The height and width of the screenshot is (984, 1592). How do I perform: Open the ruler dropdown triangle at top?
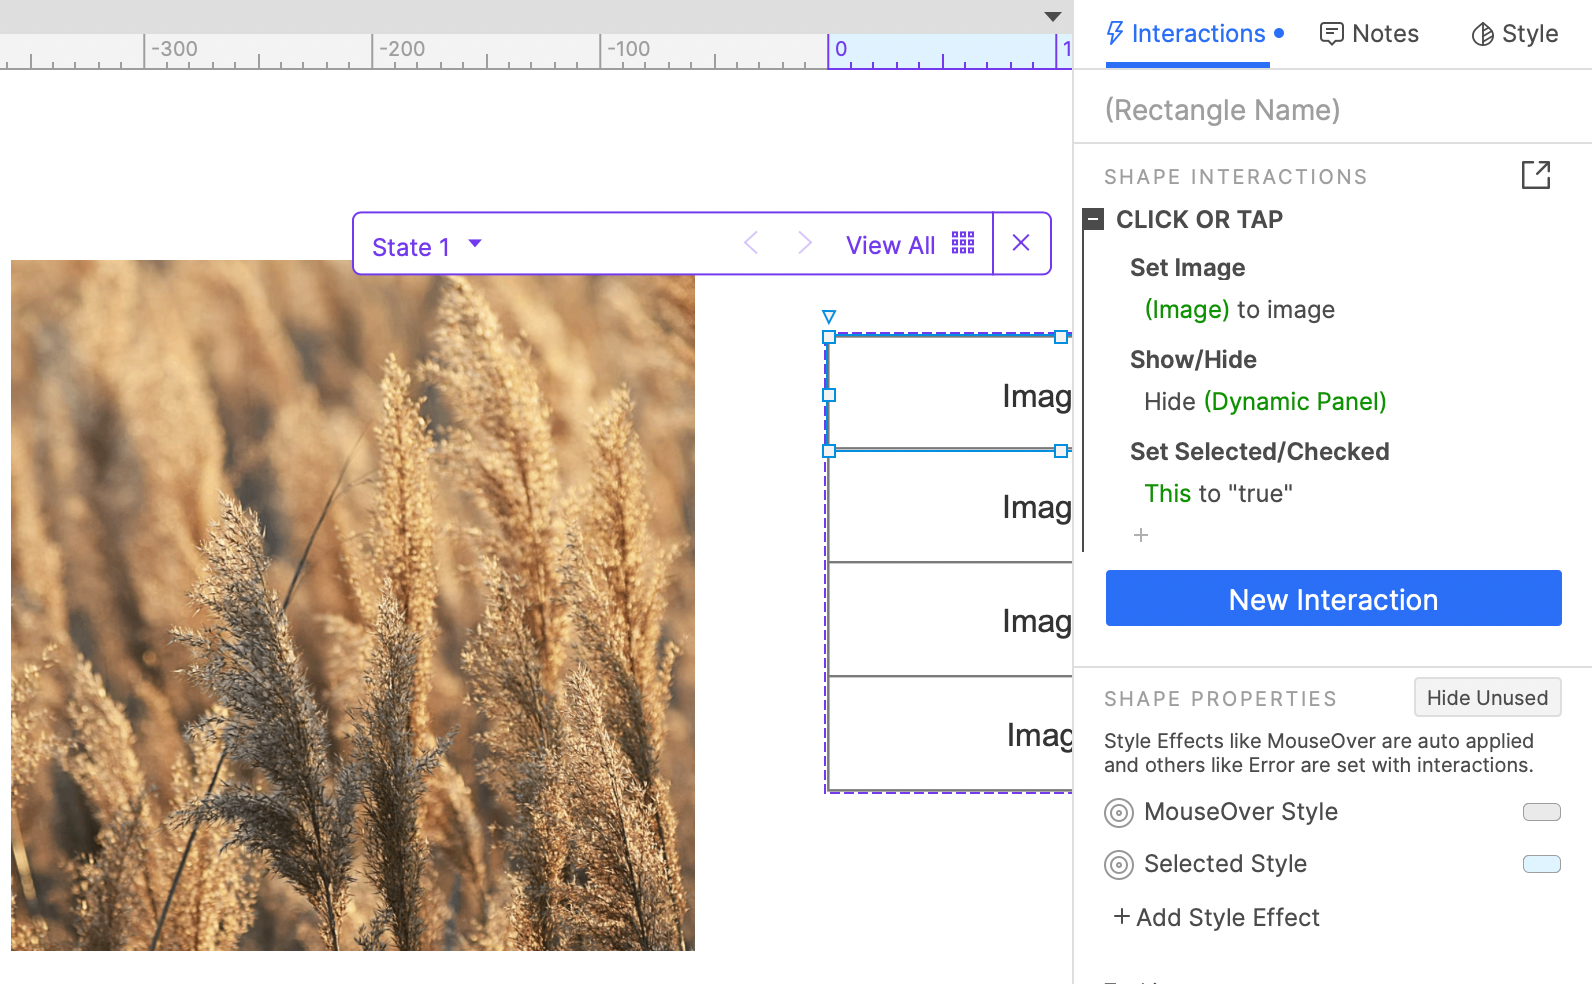pyautogui.click(x=1052, y=16)
